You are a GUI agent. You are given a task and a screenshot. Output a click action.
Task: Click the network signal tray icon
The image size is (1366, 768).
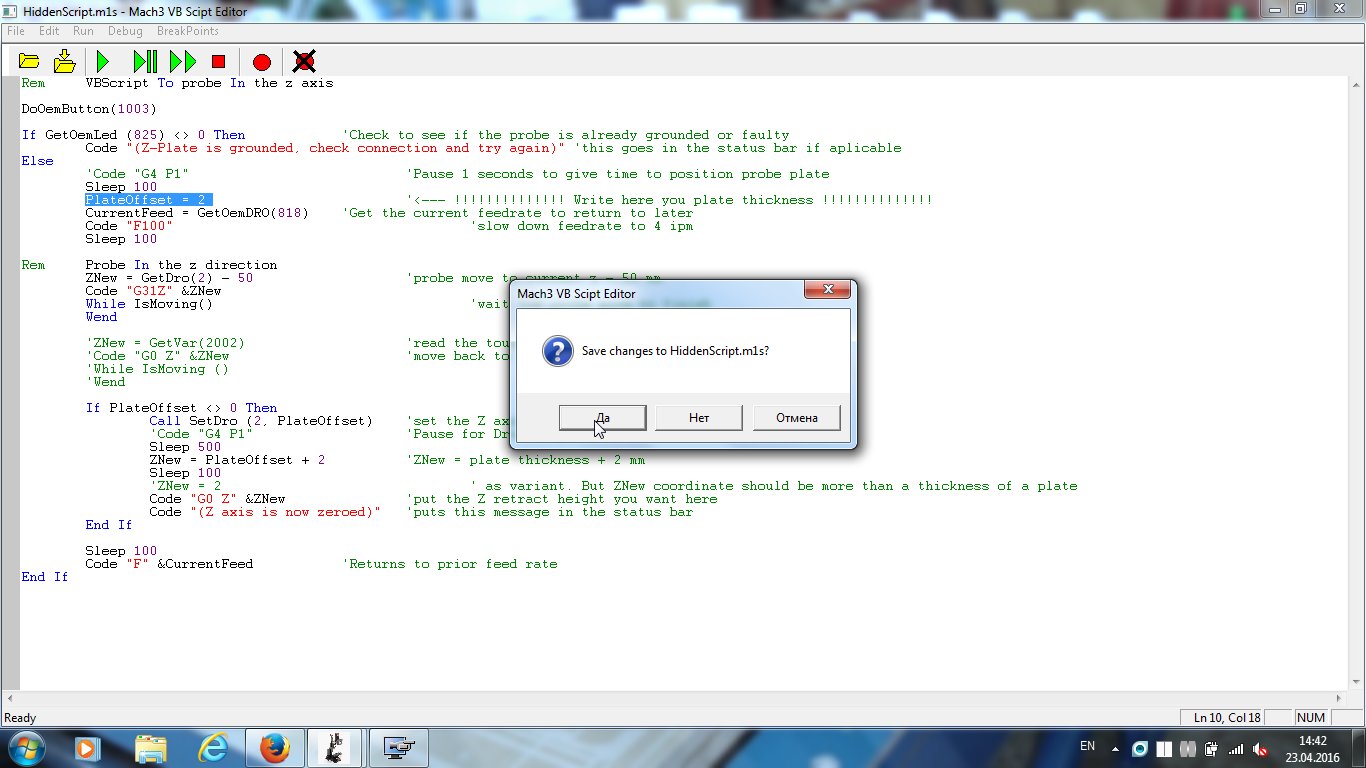click(1236, 748)
